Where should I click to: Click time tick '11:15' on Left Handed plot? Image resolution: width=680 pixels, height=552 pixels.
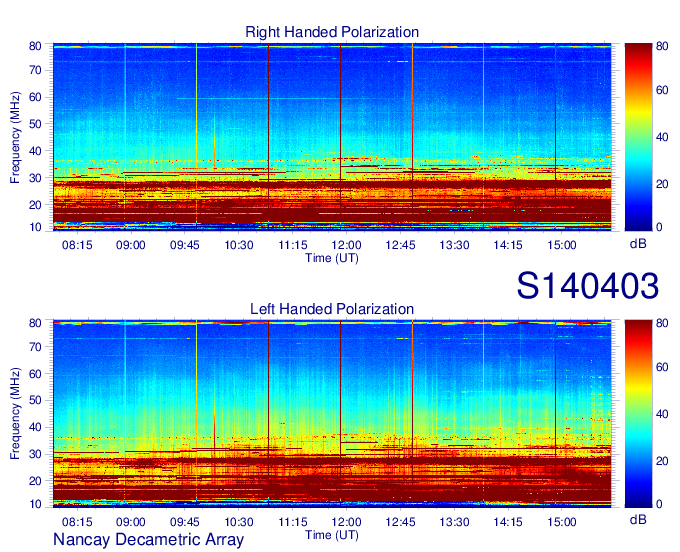point(293,522)
